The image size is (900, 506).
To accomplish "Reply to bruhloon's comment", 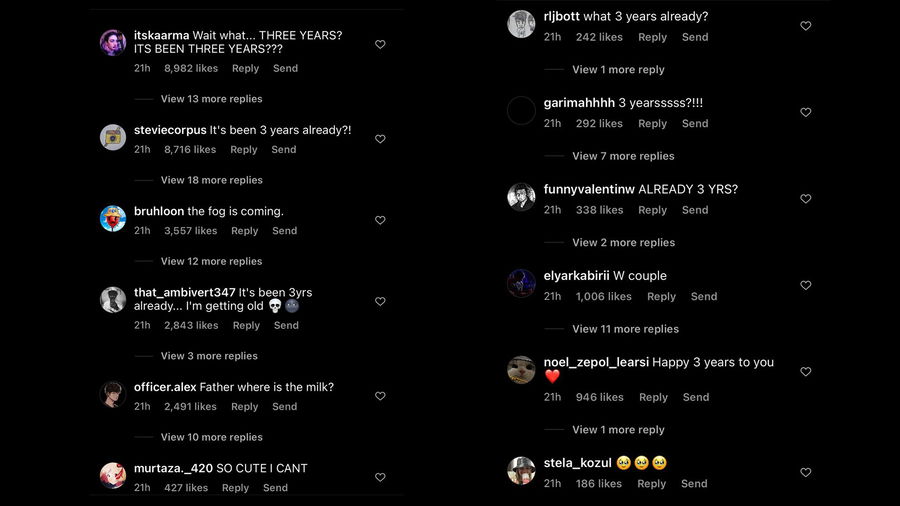I will coord(245,231).
